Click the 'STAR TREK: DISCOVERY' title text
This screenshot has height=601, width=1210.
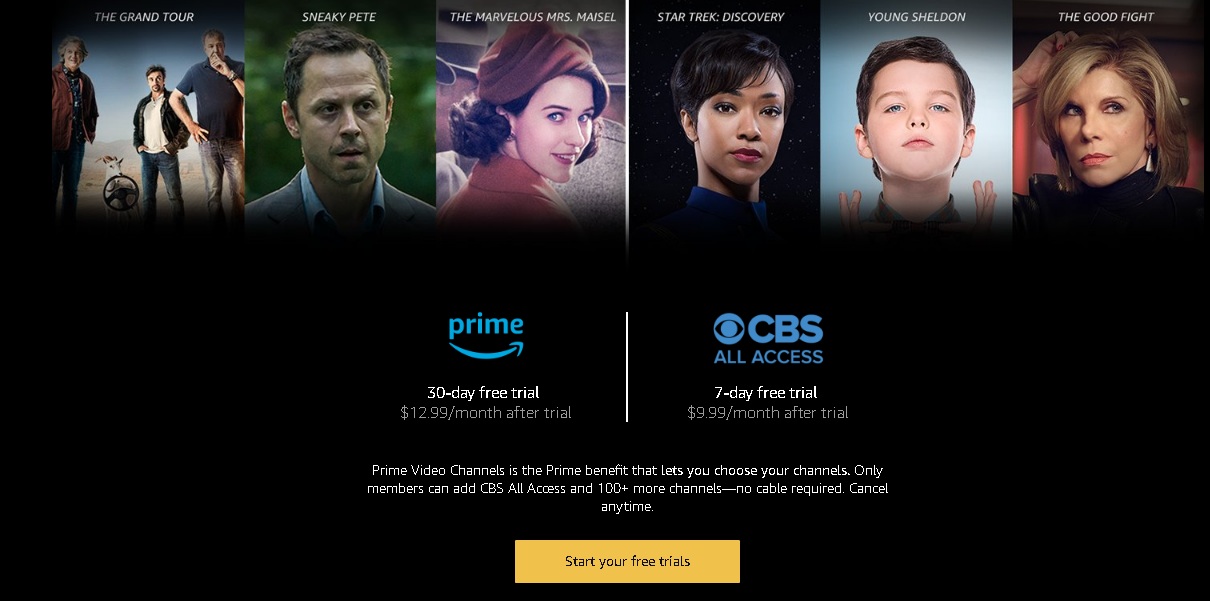tap(720, 17)
